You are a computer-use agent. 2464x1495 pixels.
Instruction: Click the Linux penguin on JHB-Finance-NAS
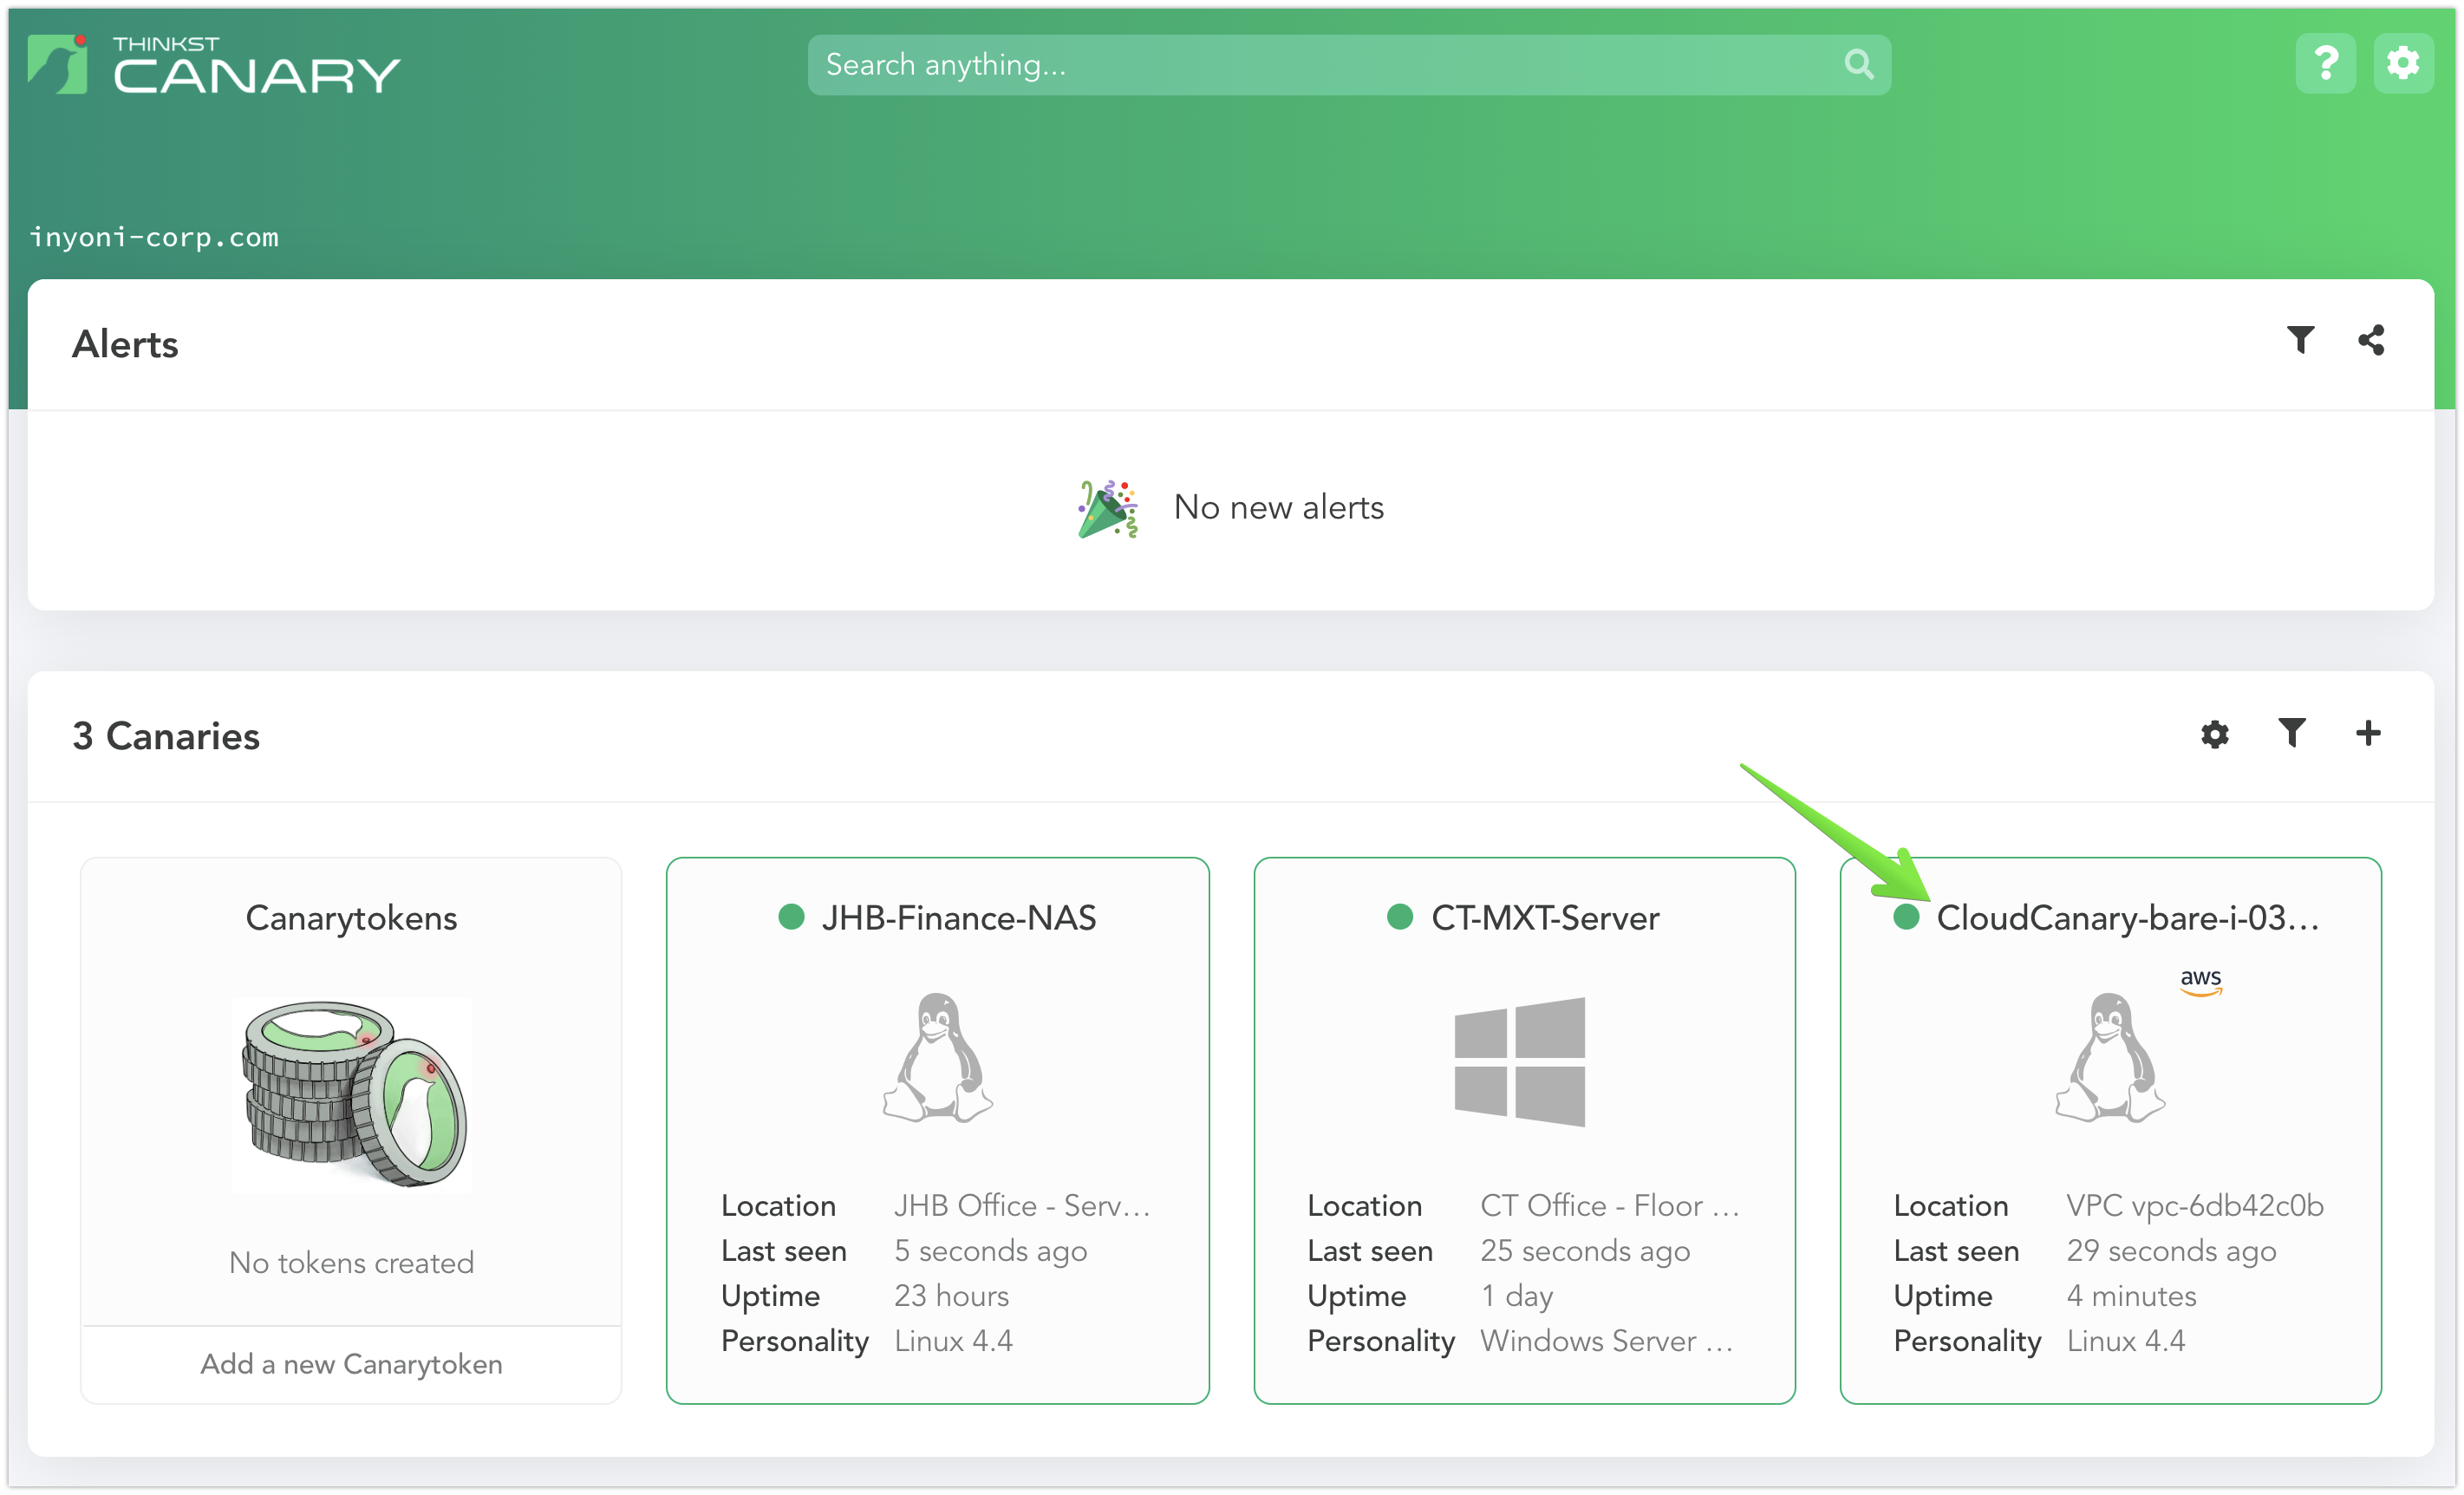click(937, 1058)
